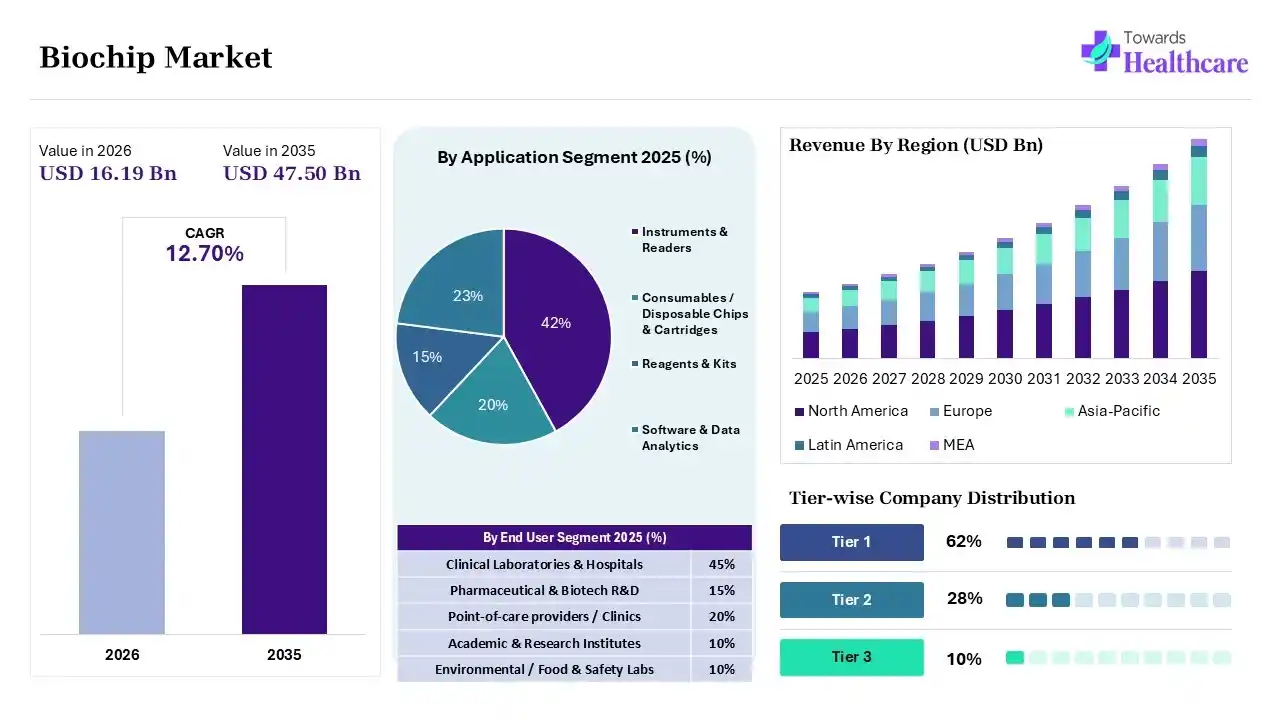This screenshot has height=720, width=1280.
Task: Click the 2026 bar in CAGR chart
Action: pyautogui.click(x=122, y=532)
